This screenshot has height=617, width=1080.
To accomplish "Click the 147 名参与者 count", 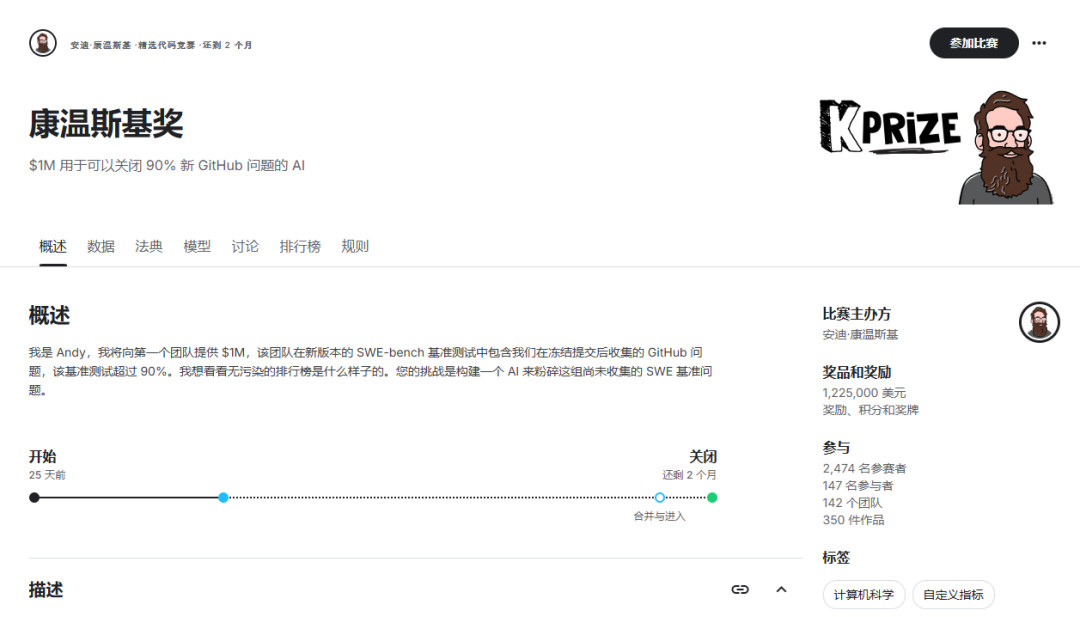I will click(x=858, y=485).
